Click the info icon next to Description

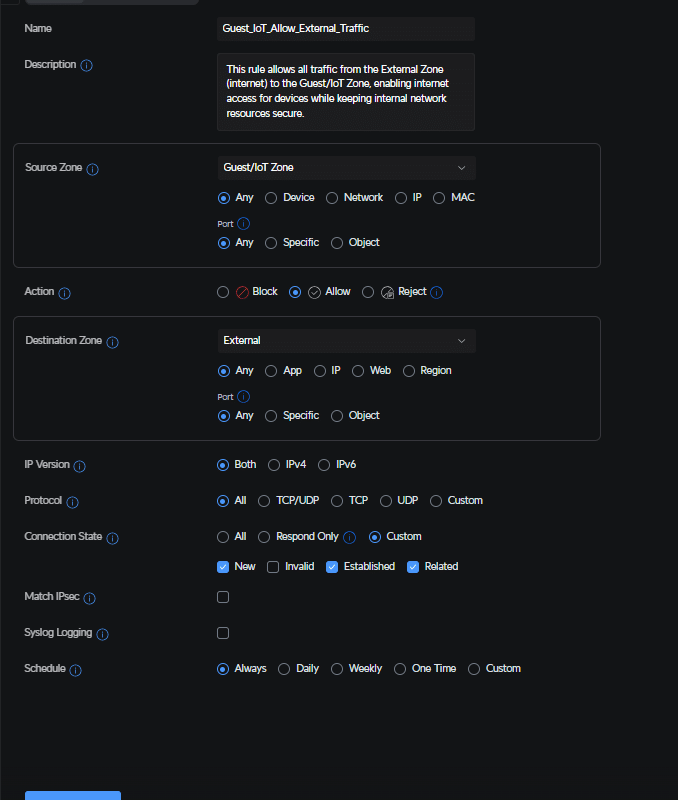point(87,65)
